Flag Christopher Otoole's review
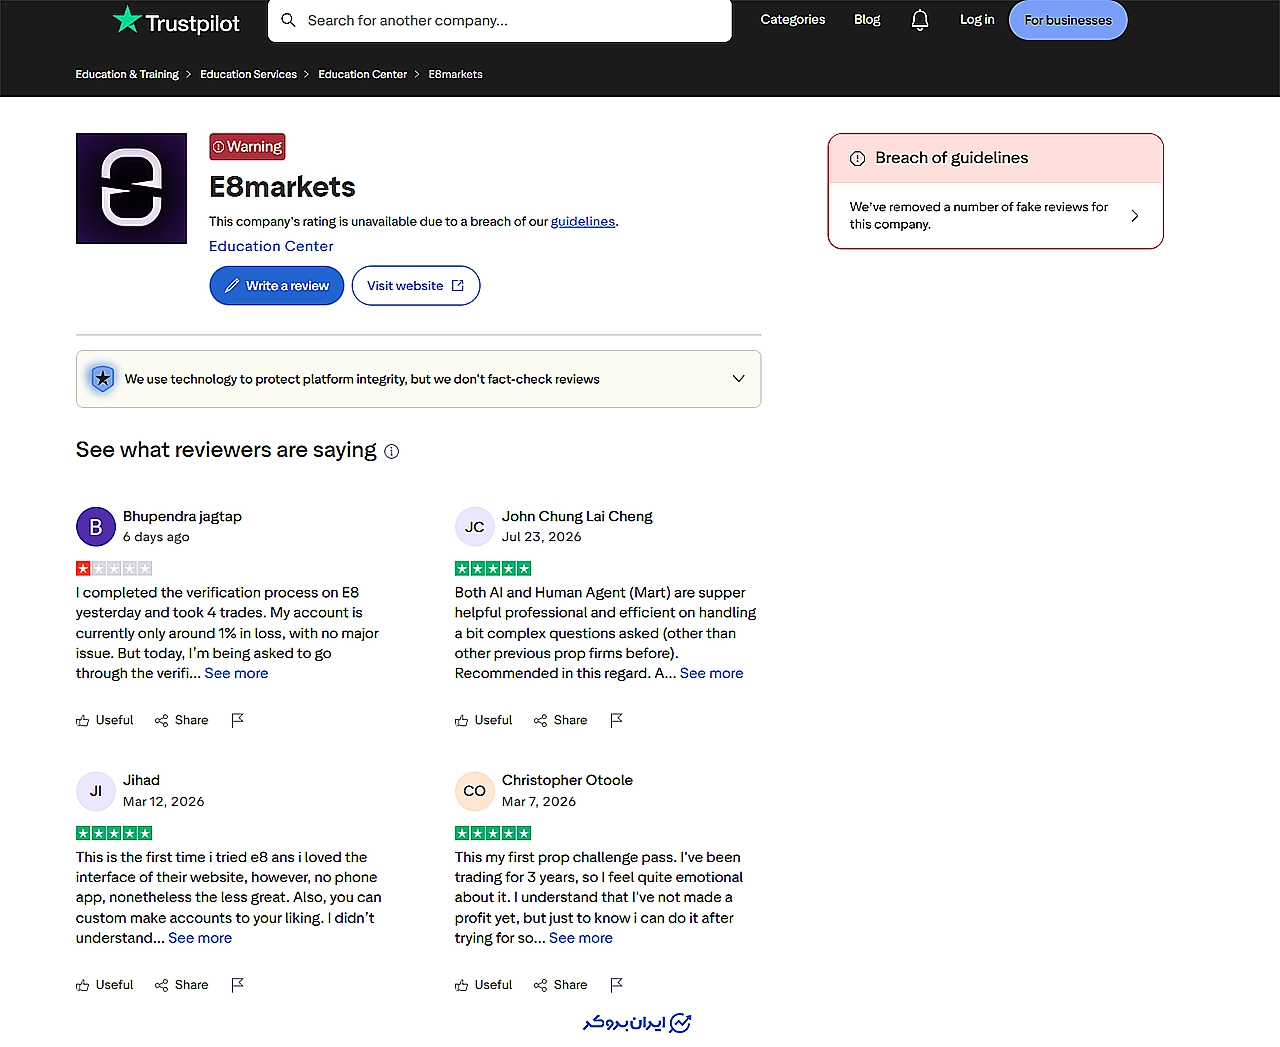This screenshot has height=1047, width=1280. [616, 985]
